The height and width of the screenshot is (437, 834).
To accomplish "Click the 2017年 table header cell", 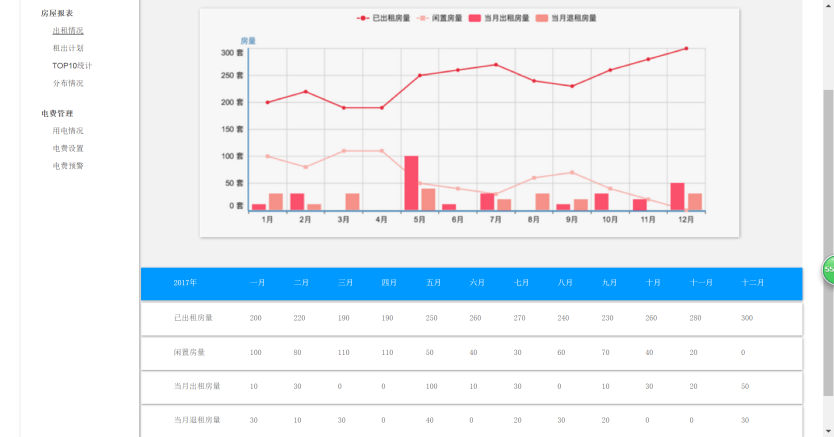I will point(185,283).
